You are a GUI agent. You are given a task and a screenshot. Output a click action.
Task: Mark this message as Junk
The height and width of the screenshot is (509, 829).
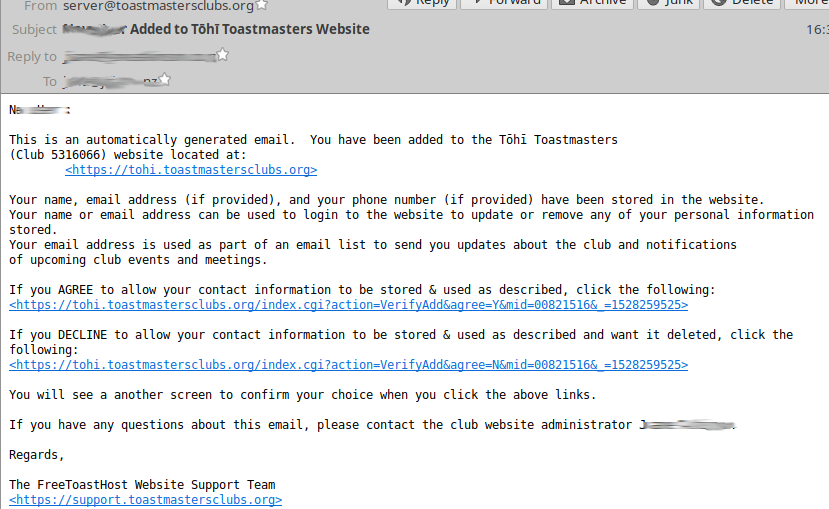668,4
